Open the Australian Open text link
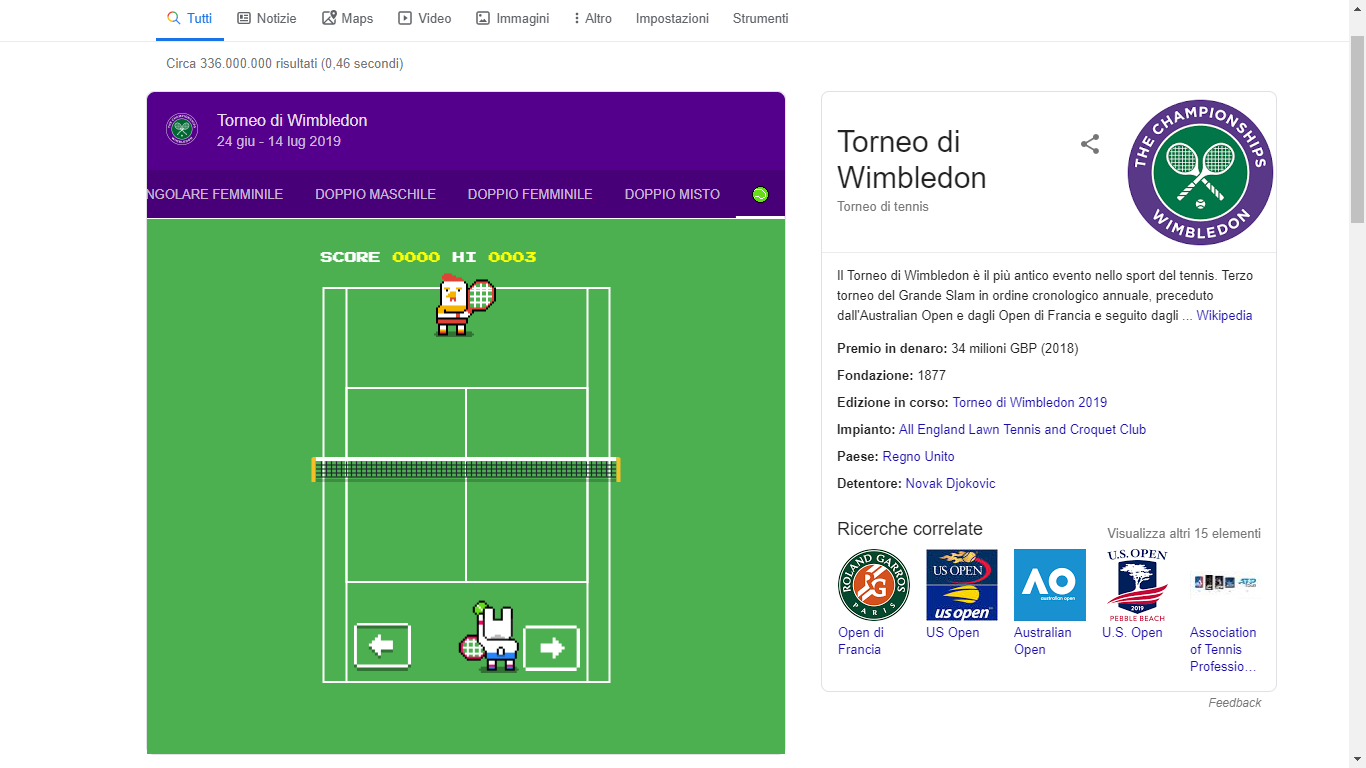Image resolution: width=1366 pixels, height=768 pixels. (x=1042, y=641)
